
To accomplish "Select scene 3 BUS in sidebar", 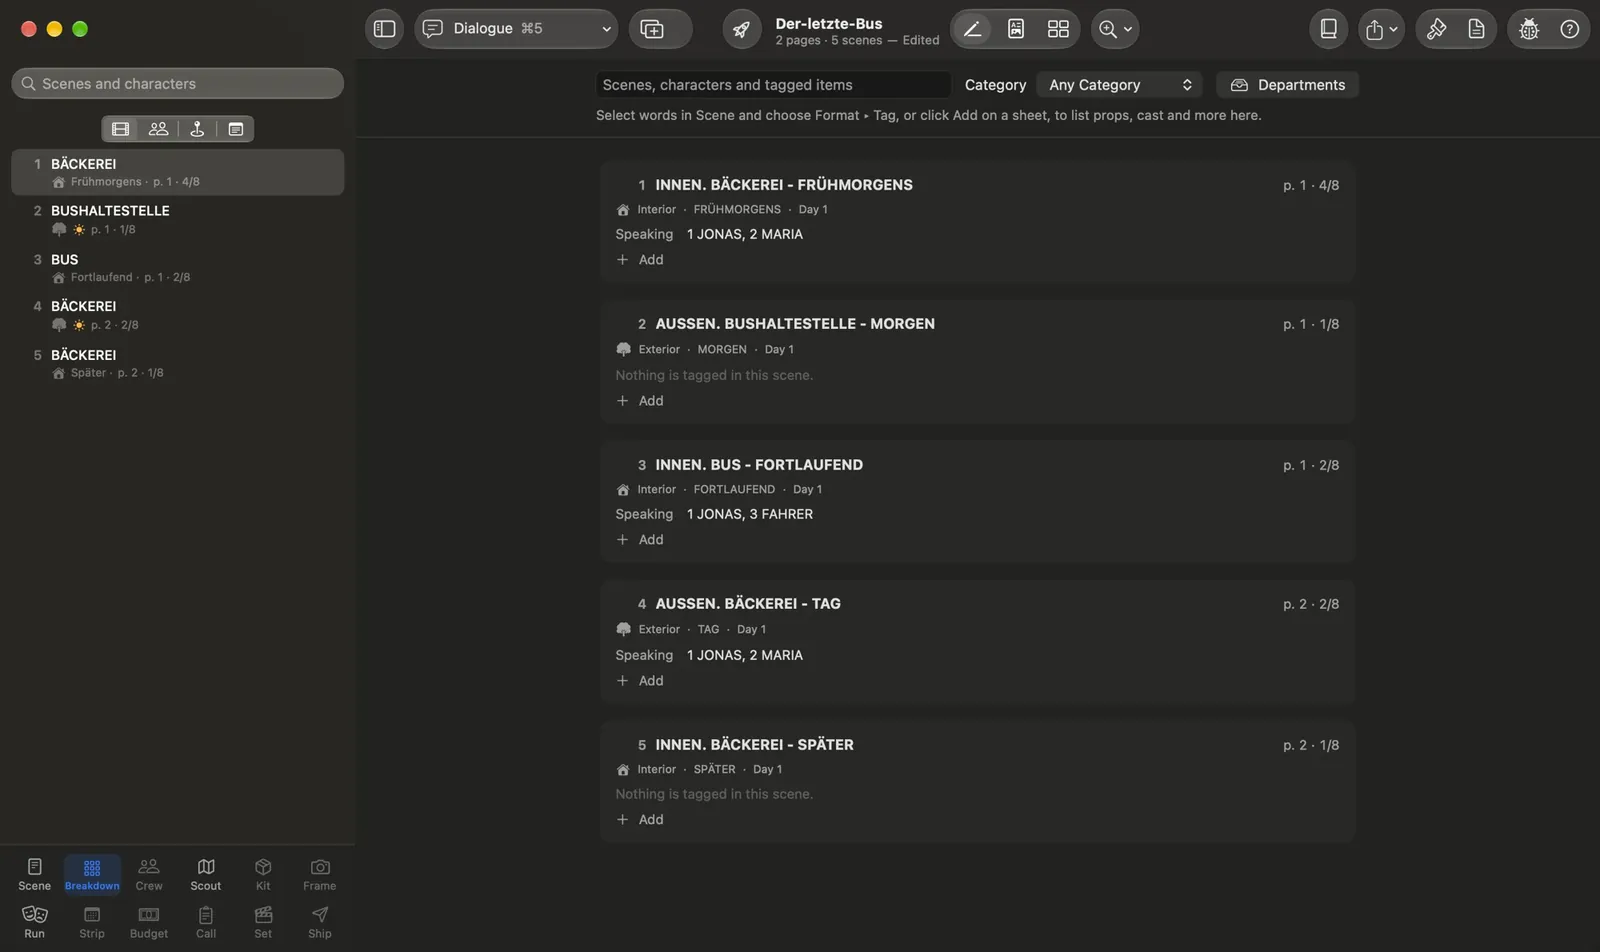I will 178,267.
